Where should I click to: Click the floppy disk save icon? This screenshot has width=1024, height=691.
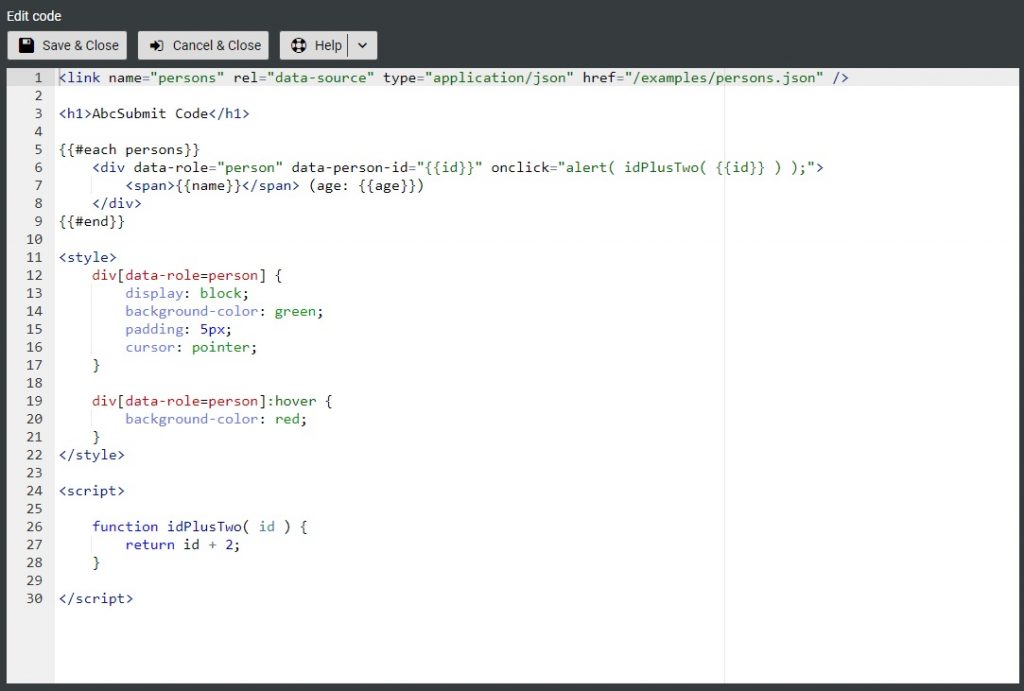(25, 44)
